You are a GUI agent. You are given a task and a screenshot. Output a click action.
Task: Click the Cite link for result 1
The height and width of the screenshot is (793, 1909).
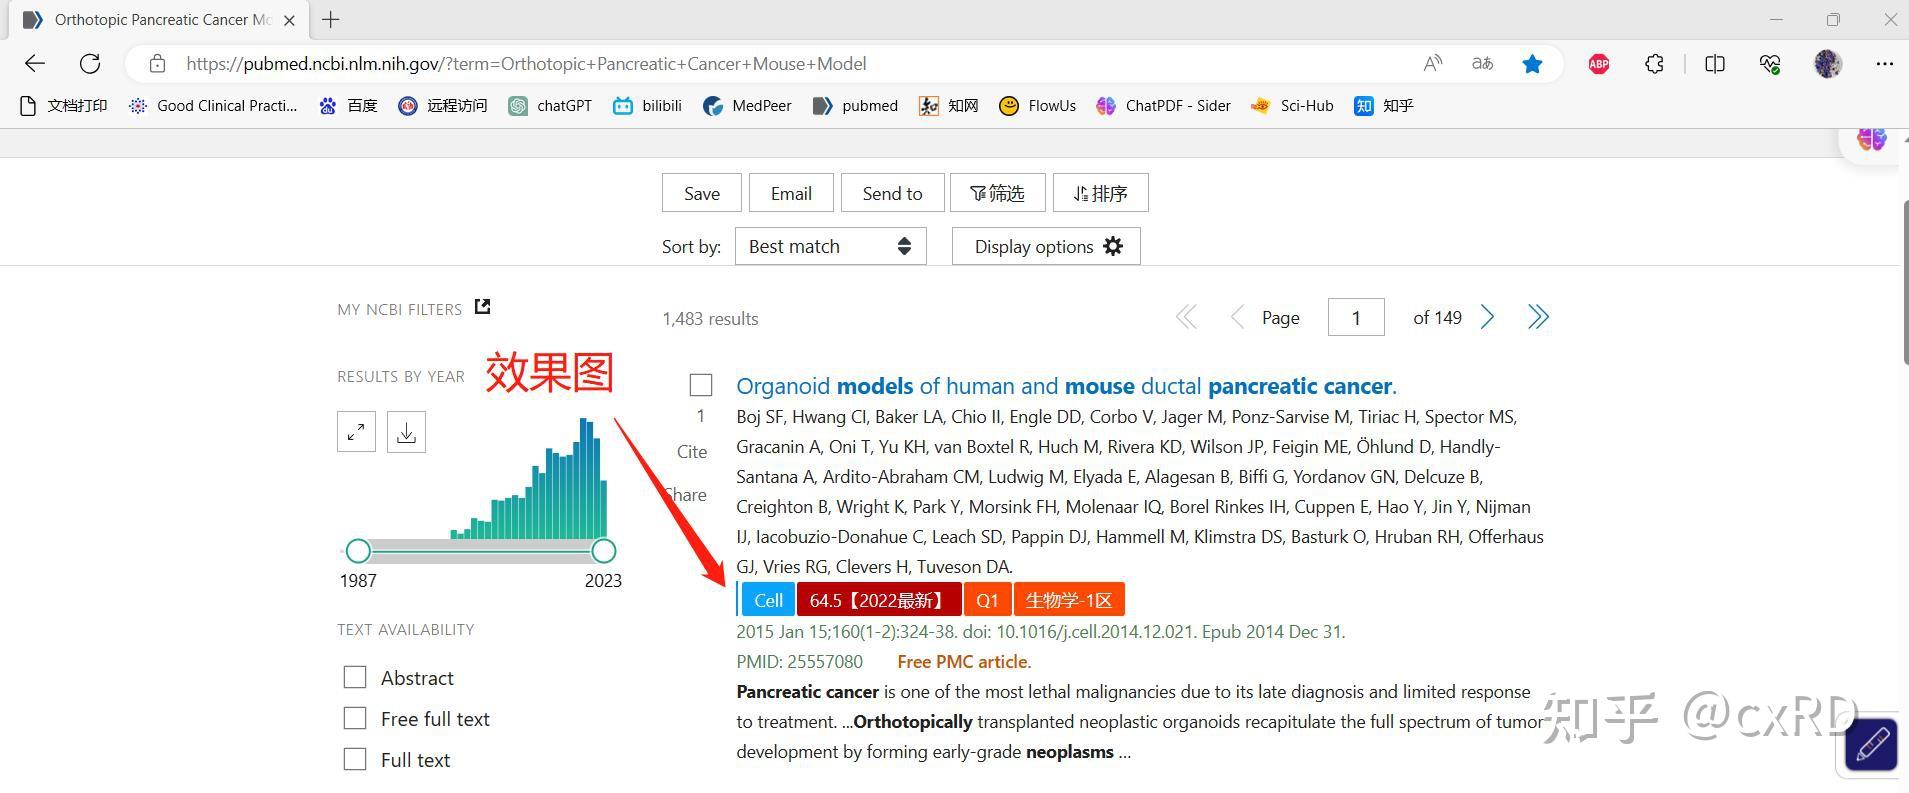tap(692, 452)
